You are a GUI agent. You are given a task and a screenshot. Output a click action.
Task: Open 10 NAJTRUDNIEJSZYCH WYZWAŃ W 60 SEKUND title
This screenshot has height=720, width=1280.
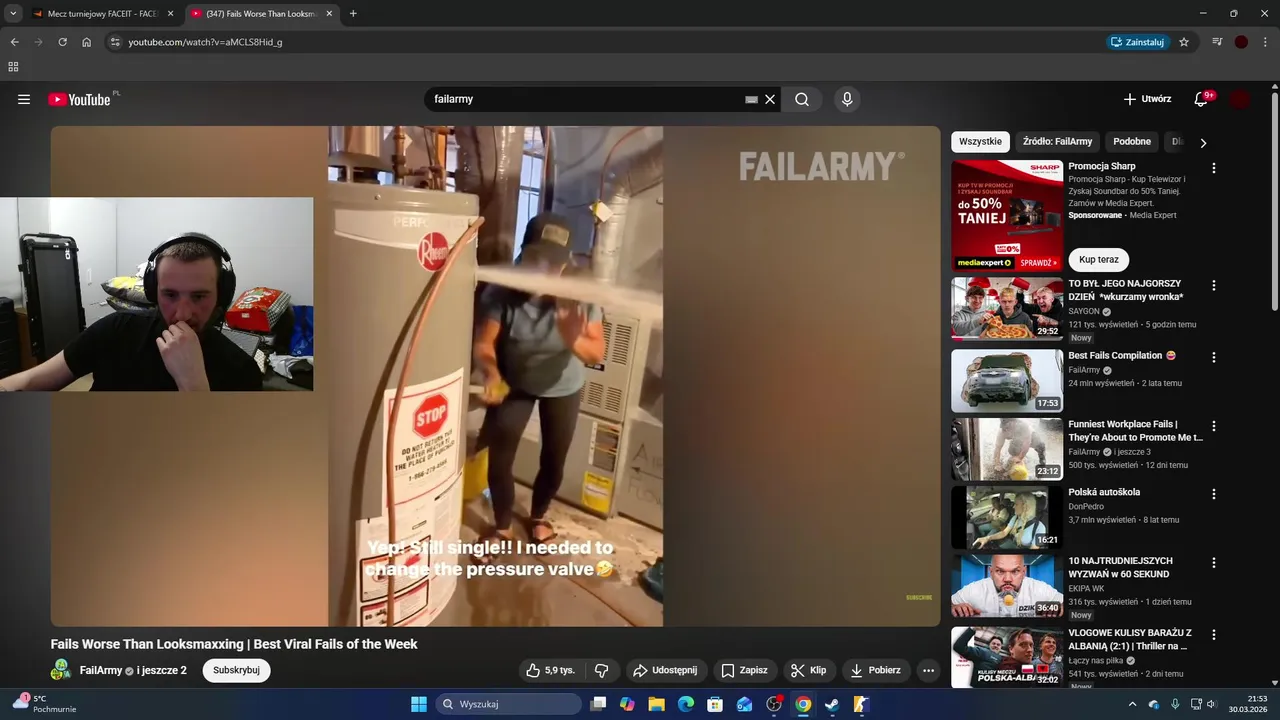point(1120,568)
